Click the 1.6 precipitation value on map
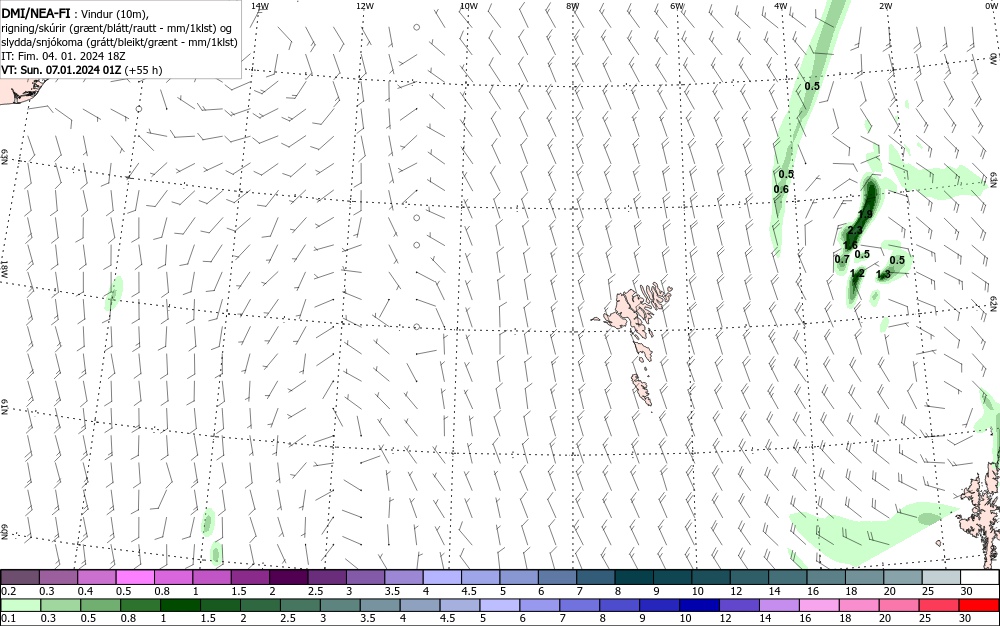 tap(850, 245)
